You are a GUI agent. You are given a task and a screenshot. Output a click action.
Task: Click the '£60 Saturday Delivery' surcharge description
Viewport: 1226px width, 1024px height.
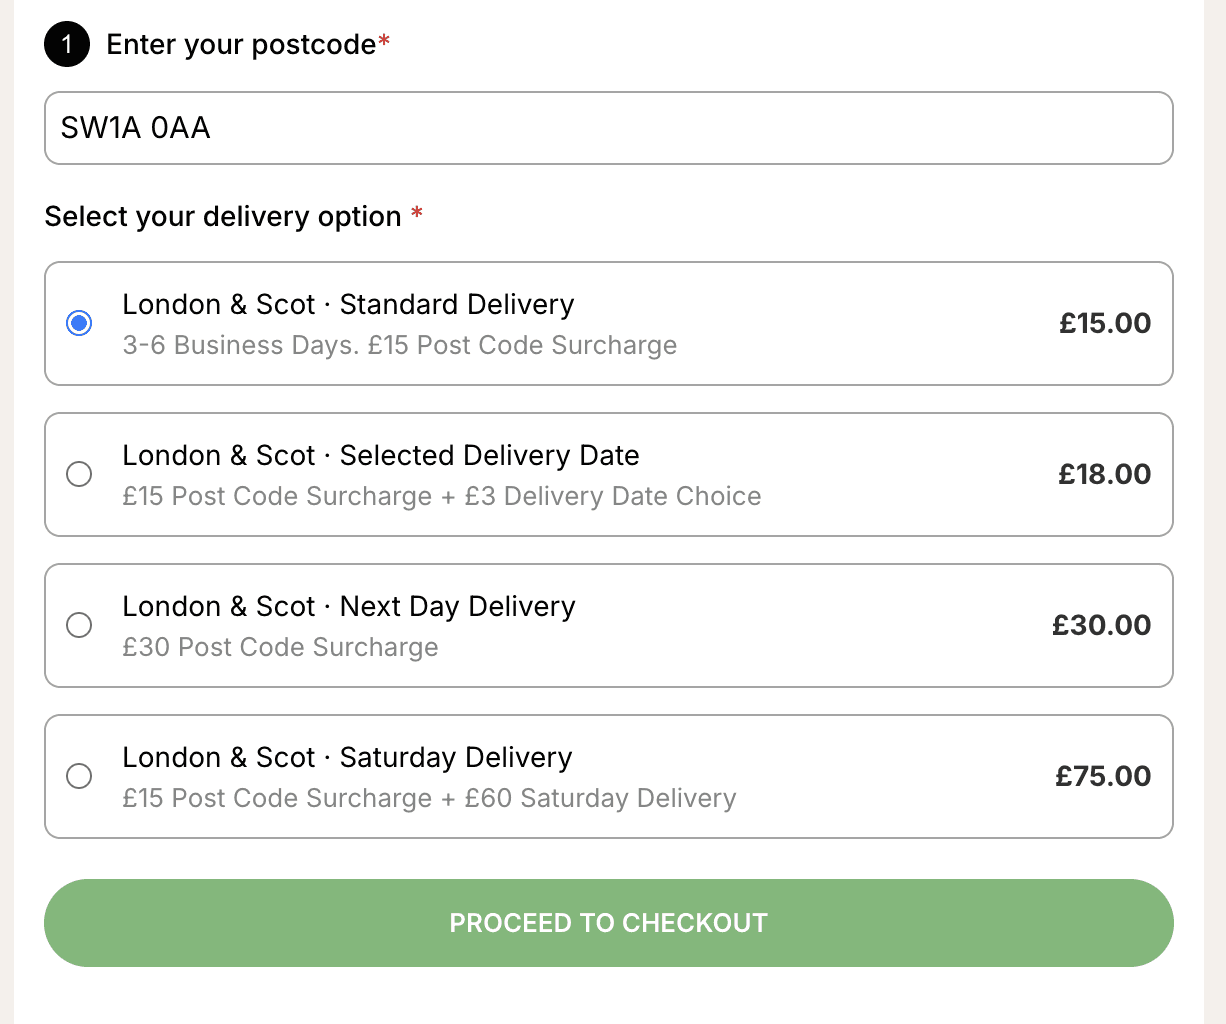click(600, 798)
